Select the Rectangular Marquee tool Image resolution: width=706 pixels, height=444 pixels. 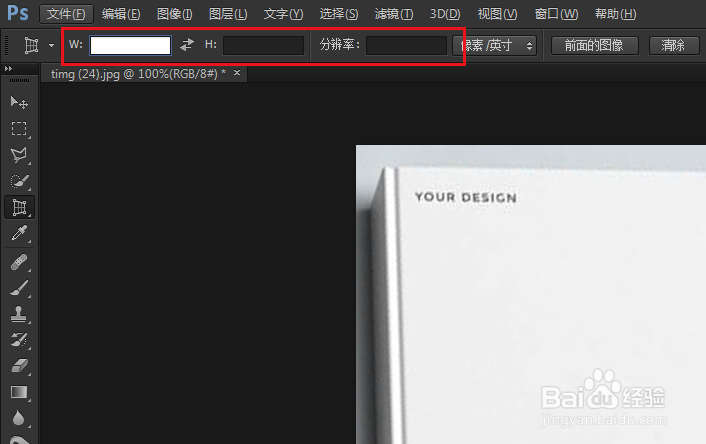19,129
